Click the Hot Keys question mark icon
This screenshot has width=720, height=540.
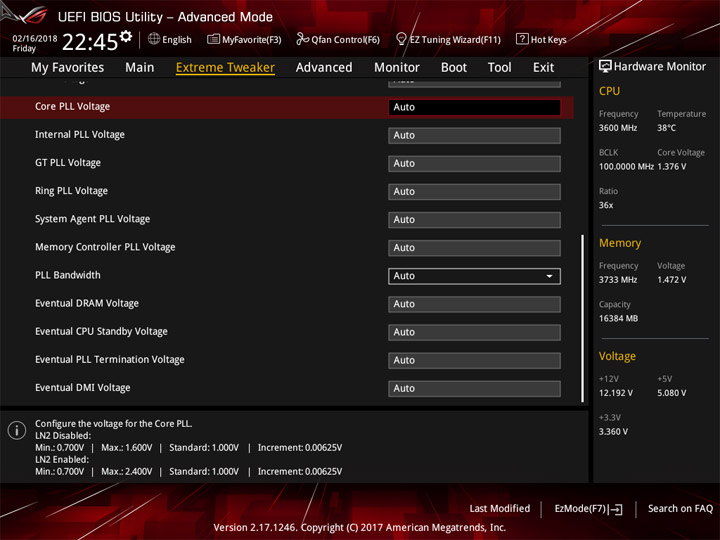[x=522, y=39]
